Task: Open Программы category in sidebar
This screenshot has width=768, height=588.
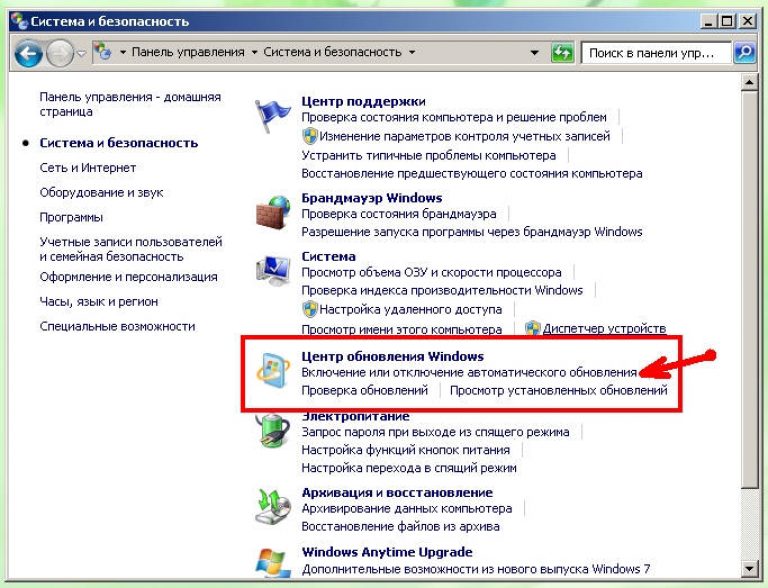Action: coord(71,217)
